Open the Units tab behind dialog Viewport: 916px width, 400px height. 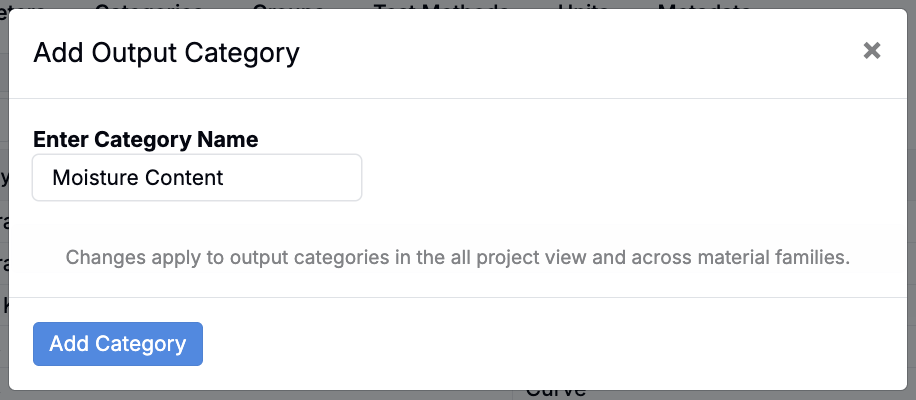click(583, 6)
